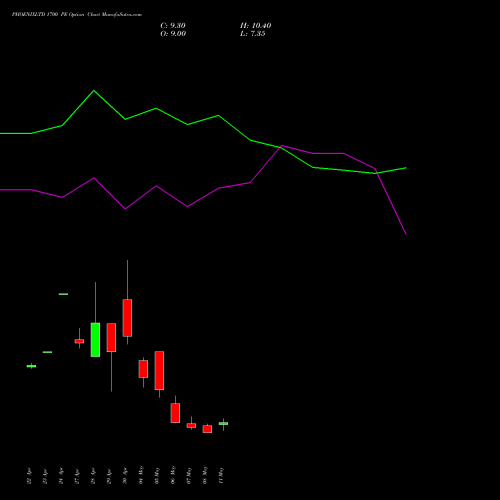Select the small red candle above 07 May
This screenshot has height=500, width=500.
[191, 425]
